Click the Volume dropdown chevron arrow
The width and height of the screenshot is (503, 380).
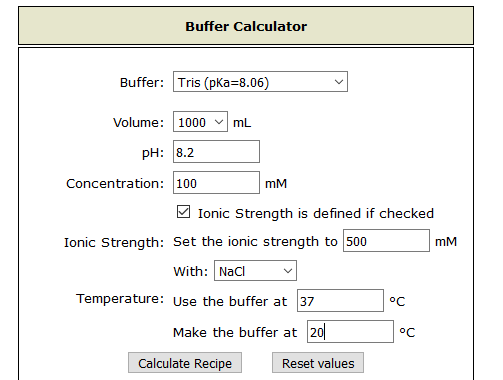coord(219,122)
